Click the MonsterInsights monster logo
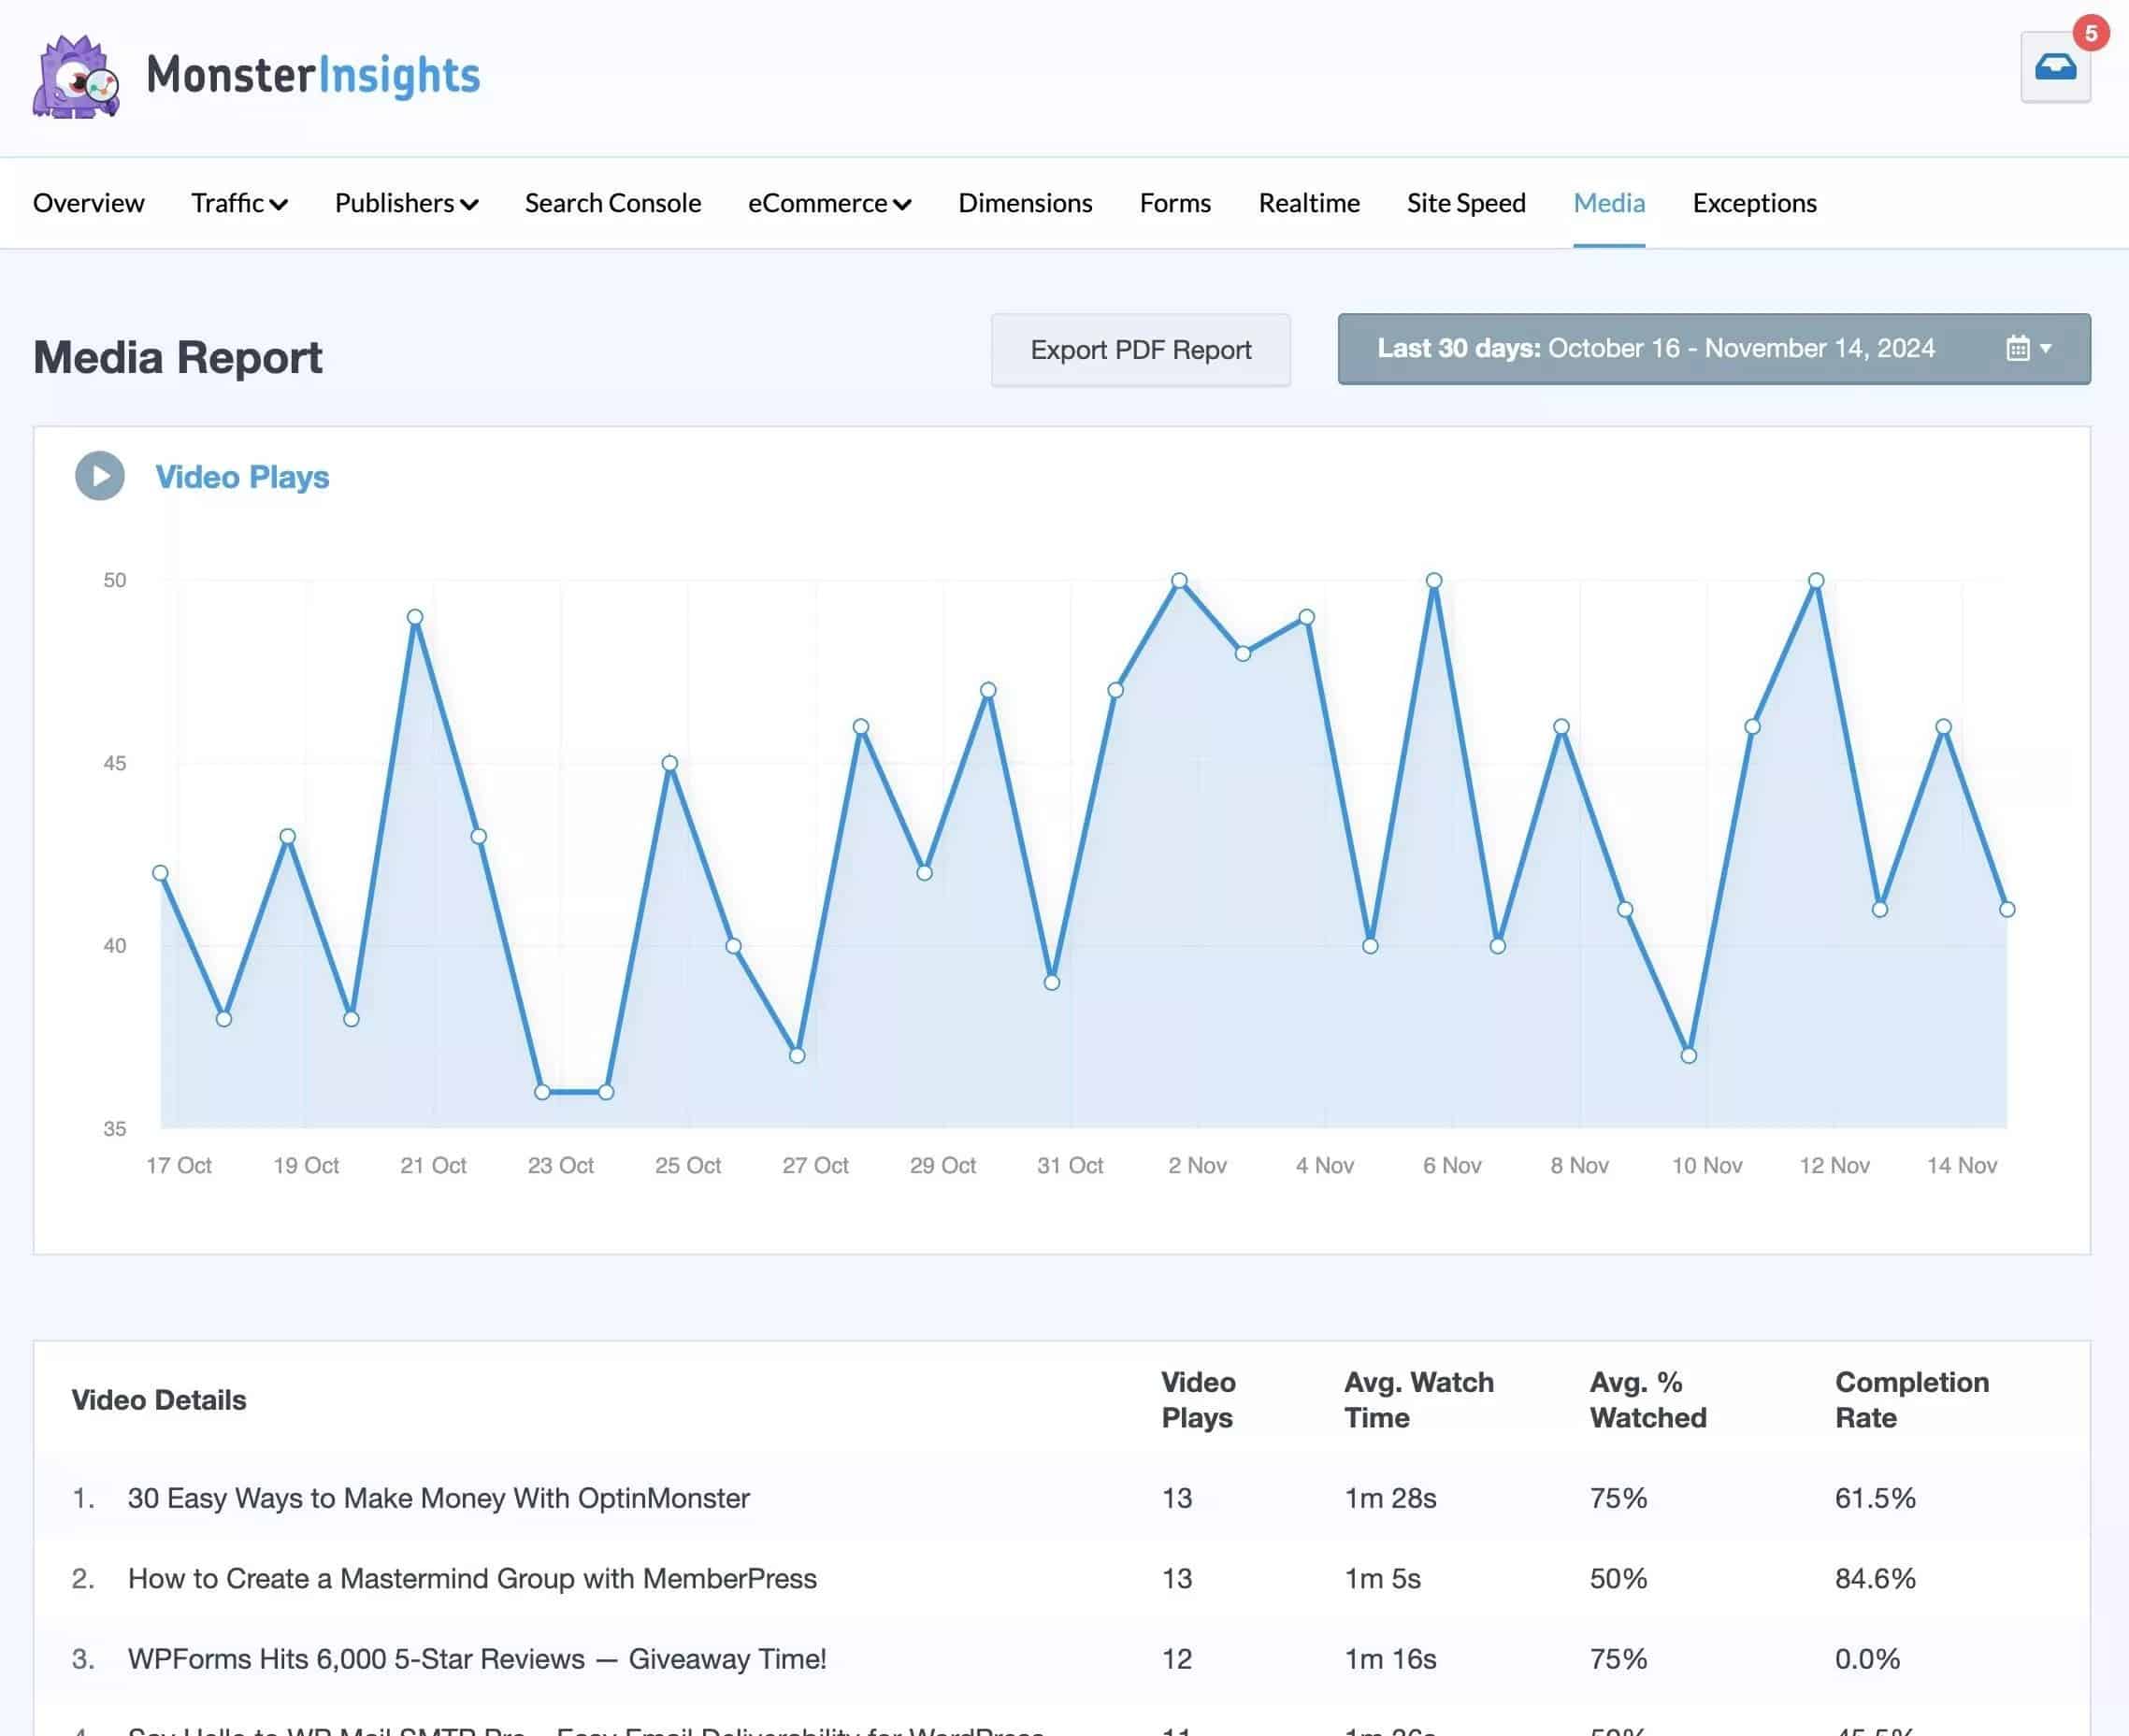2129x1736 pixels. coord(76,77)
